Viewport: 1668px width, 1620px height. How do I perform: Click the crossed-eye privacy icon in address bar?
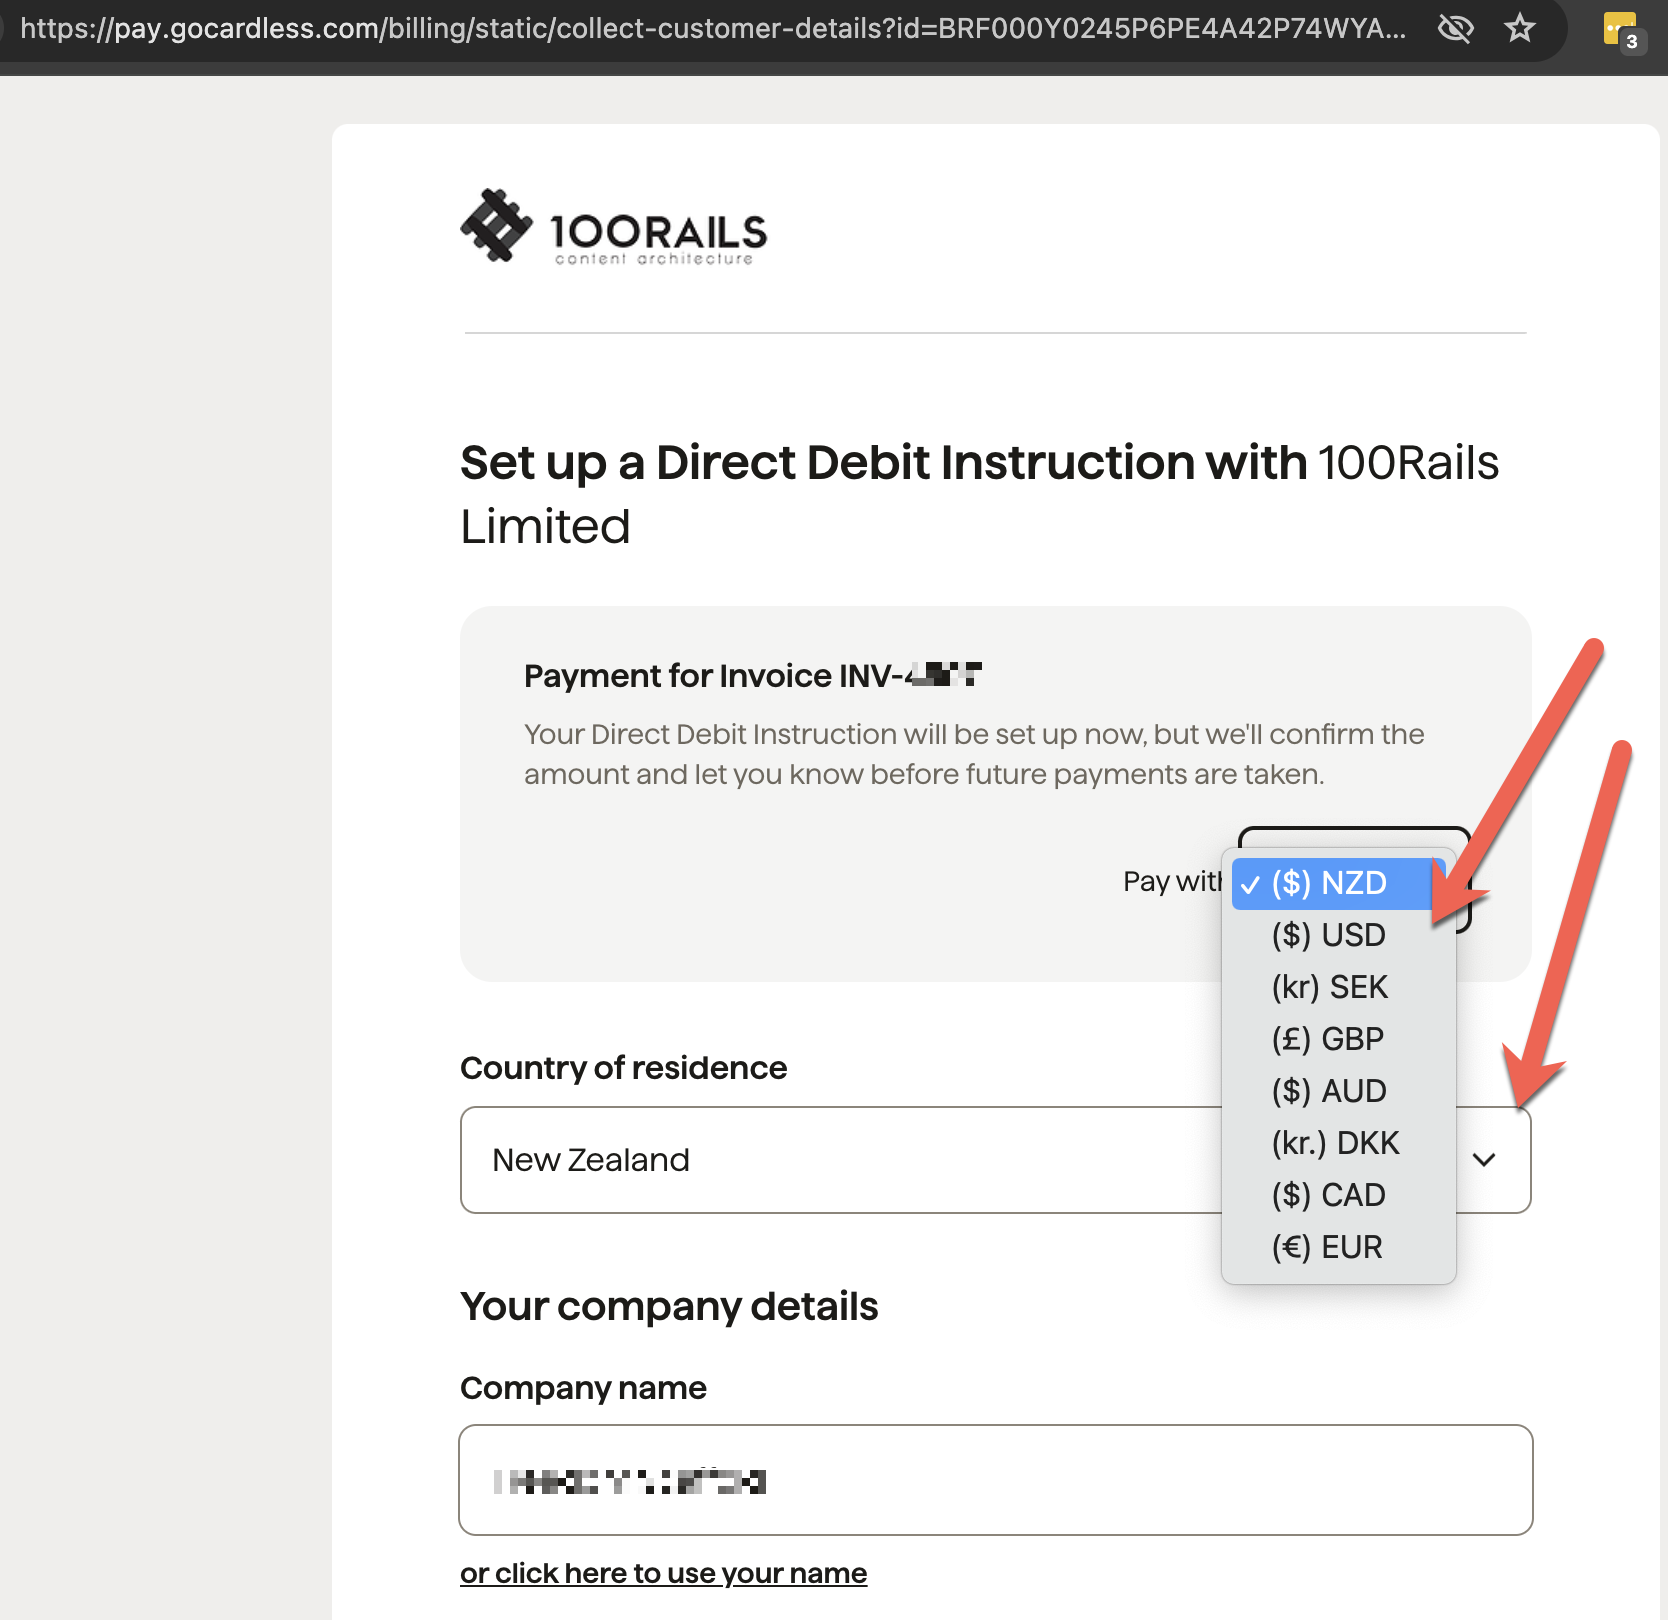pyautogui.click(x=1456, y=29)
